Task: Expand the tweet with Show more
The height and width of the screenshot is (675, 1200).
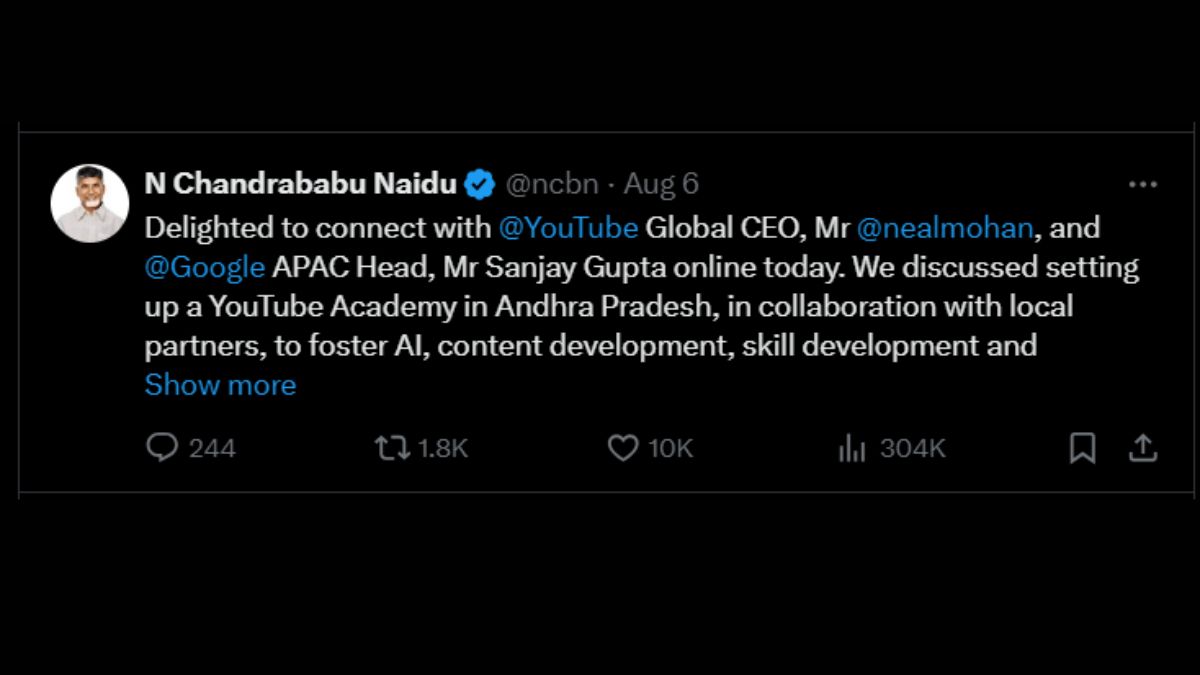Action: (x=220, y=385)
